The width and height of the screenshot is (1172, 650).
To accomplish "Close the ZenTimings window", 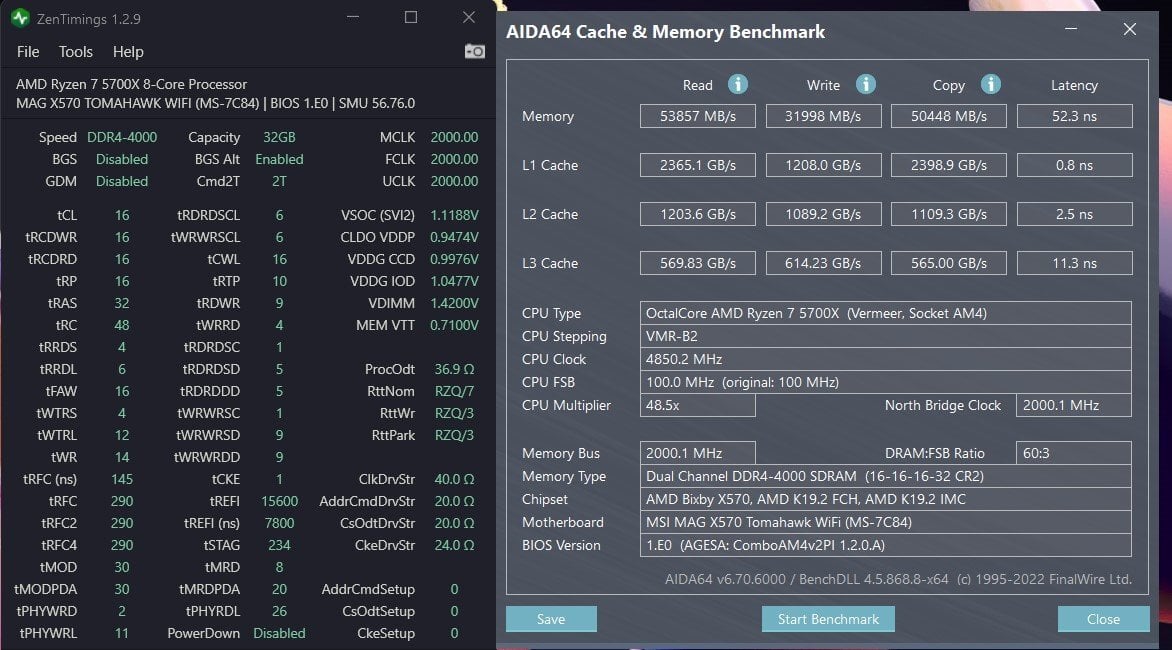I will coord(469,17).
